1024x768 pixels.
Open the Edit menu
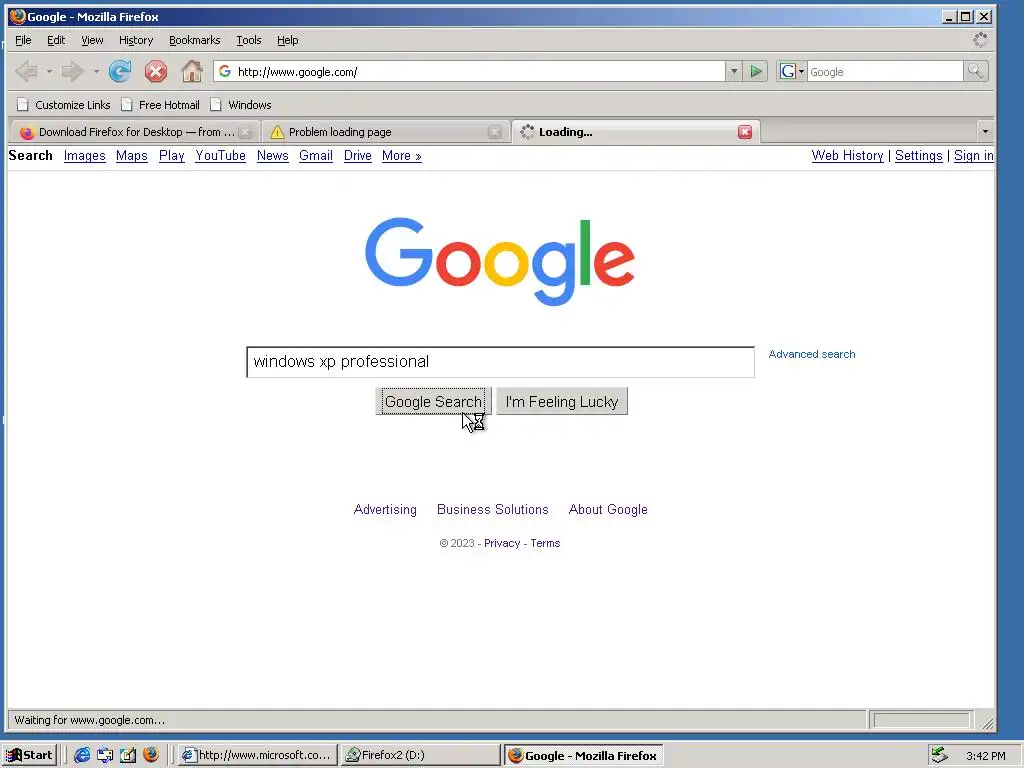56,40
